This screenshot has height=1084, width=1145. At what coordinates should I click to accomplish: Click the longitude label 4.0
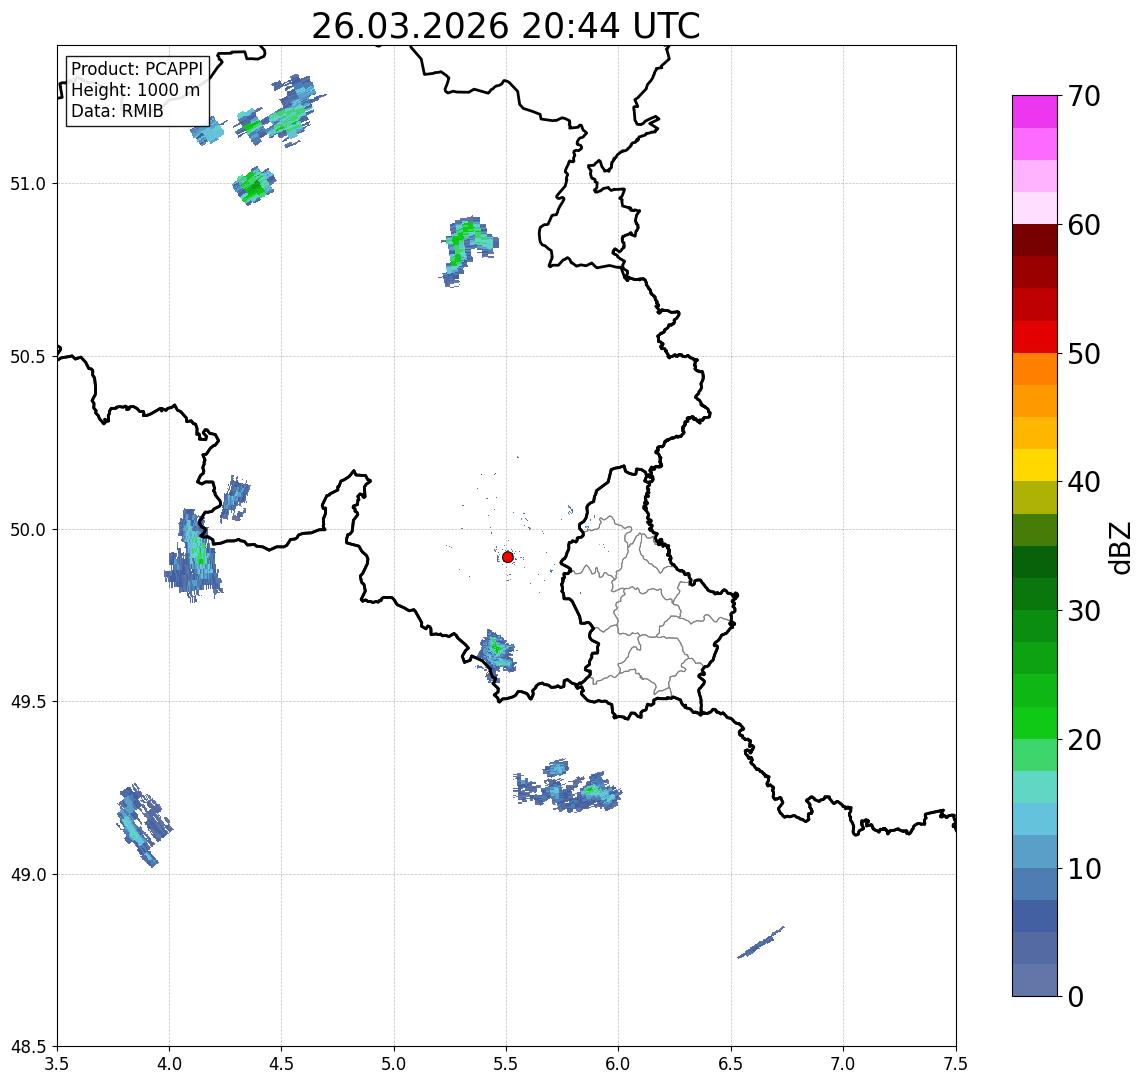(x=169, y=1064)
